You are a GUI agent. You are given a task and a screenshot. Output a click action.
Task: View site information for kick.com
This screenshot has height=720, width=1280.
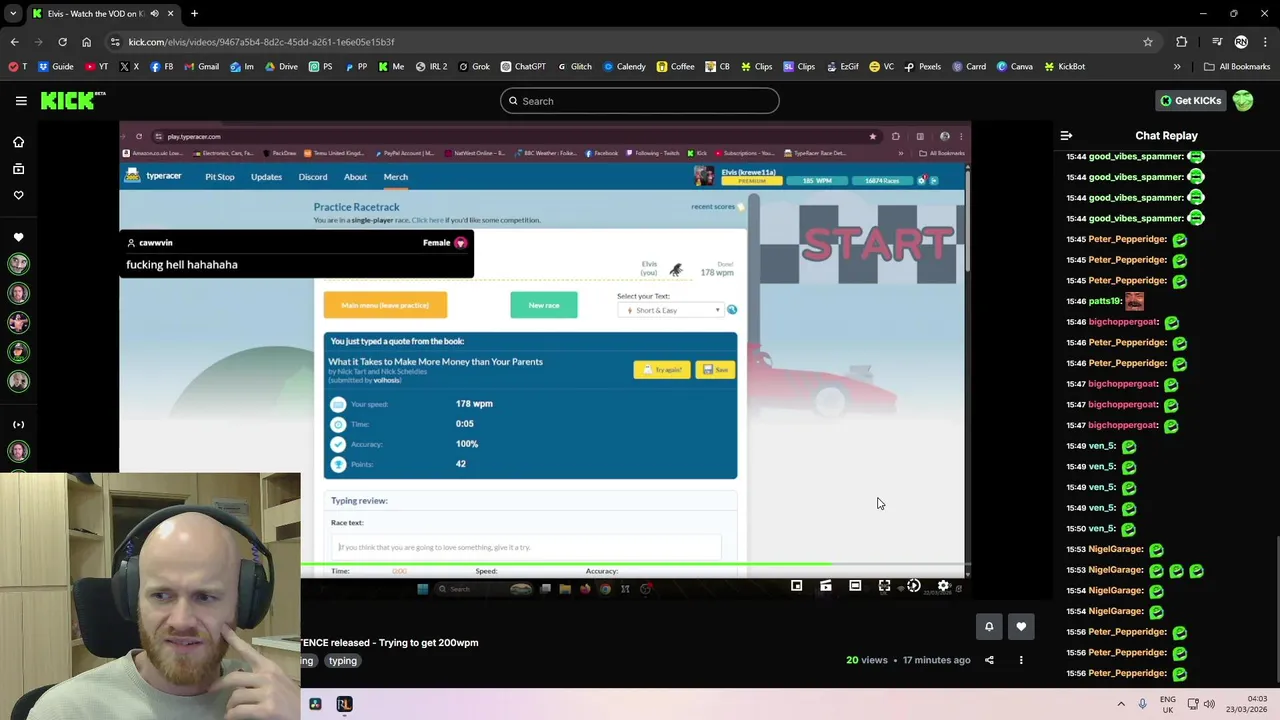pyautogui.click(x=115, y=42)
